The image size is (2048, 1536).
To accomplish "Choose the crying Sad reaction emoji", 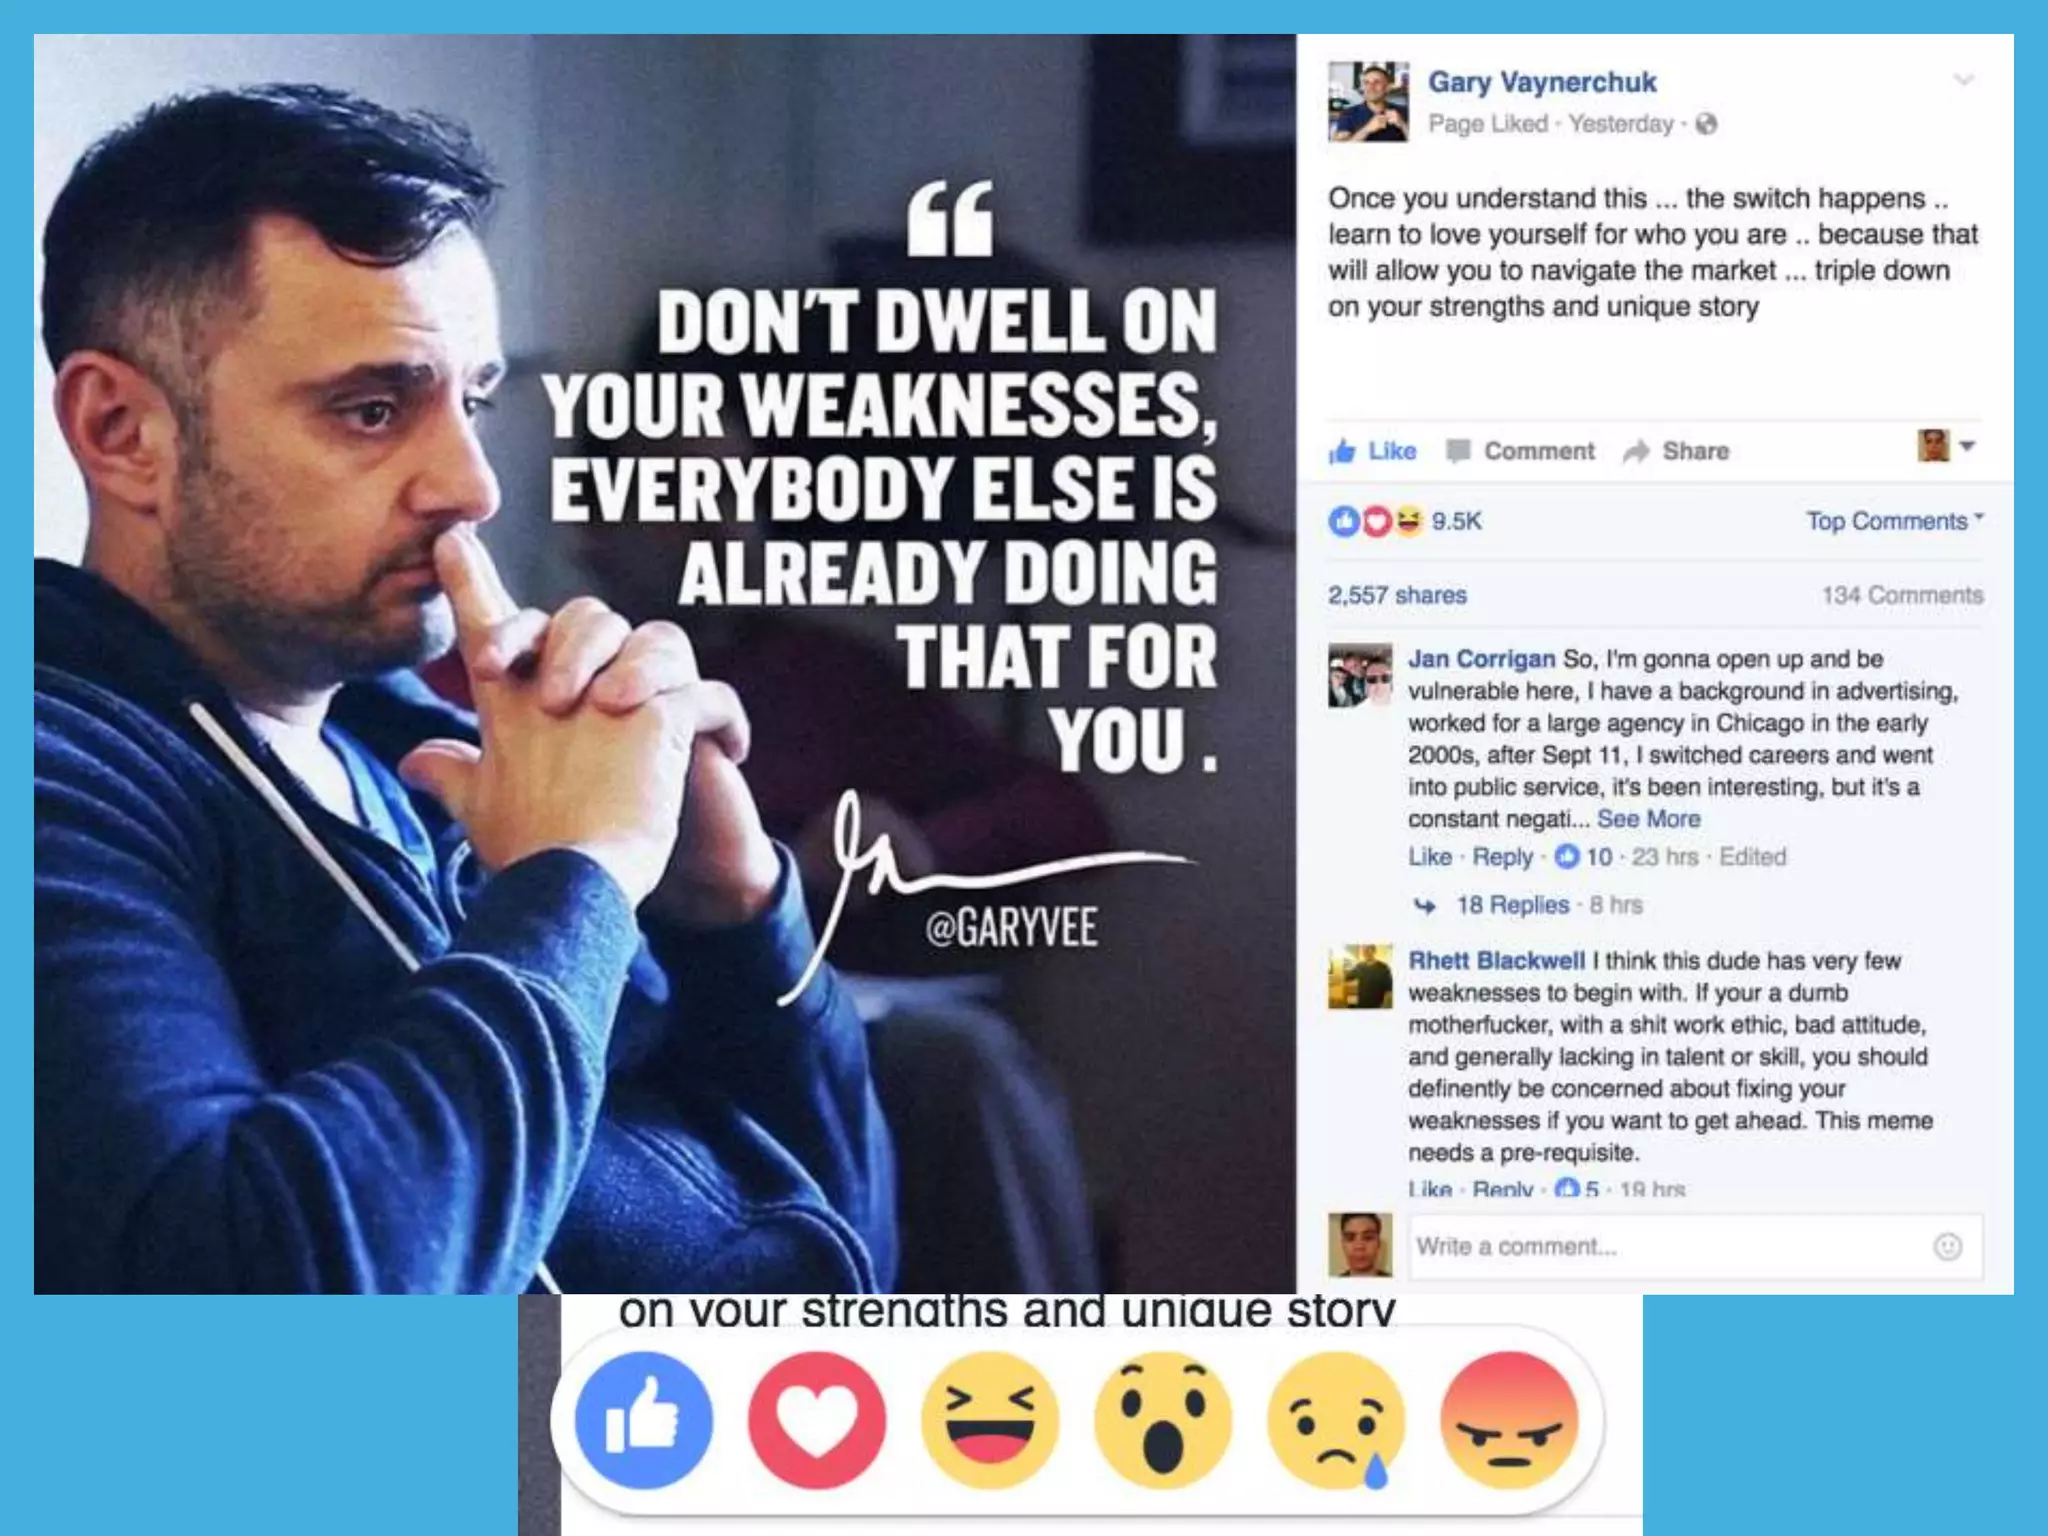I will [1336, 1420].
